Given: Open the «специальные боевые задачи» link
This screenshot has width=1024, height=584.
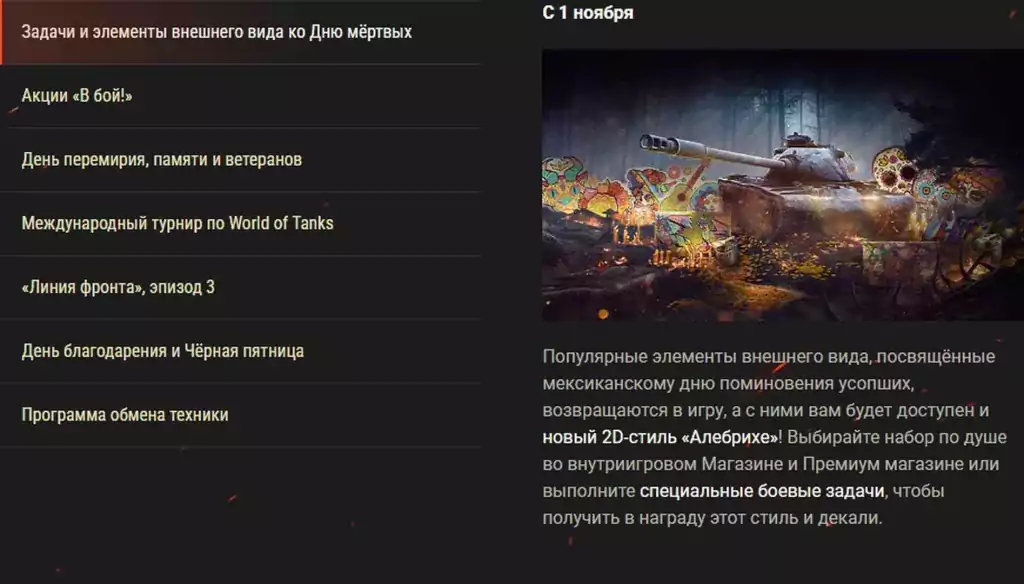Looking at the screenshot, I should [762, 491].
